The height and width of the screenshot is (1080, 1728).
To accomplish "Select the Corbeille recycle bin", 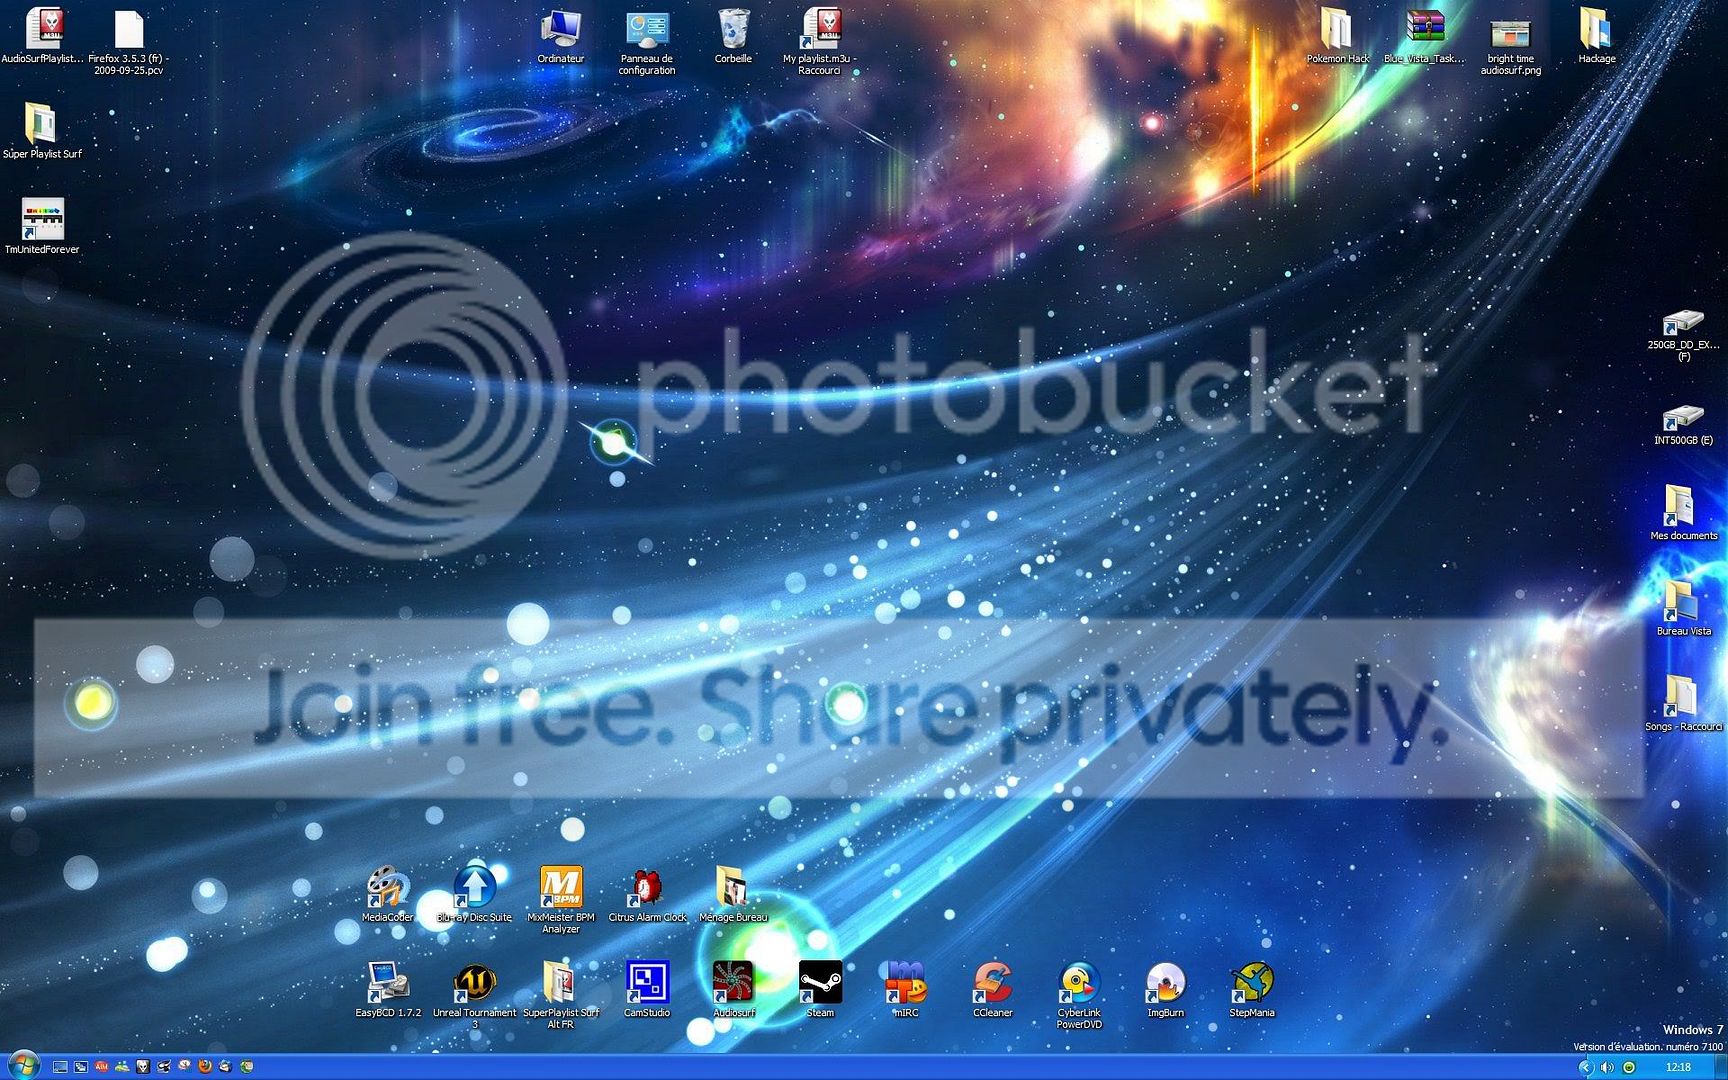I will (733, 36).
